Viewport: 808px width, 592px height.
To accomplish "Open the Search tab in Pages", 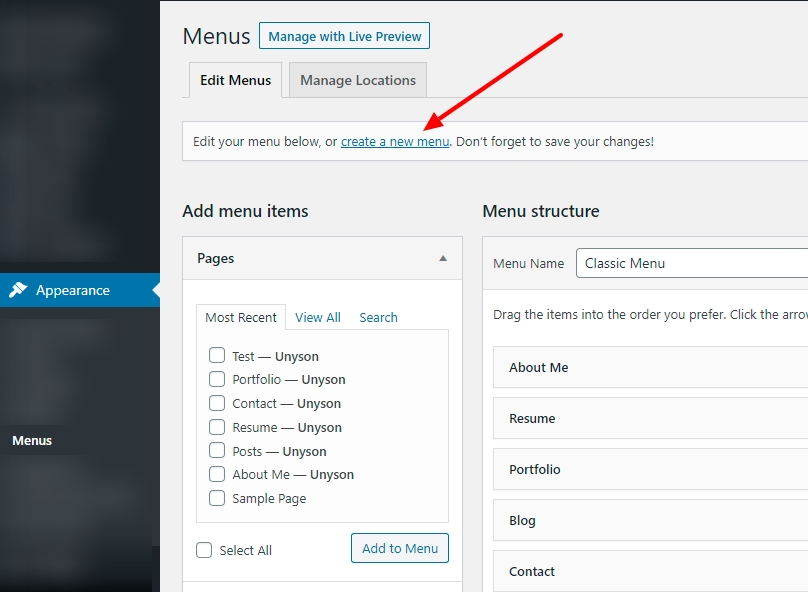I will [x=378, y=317].
